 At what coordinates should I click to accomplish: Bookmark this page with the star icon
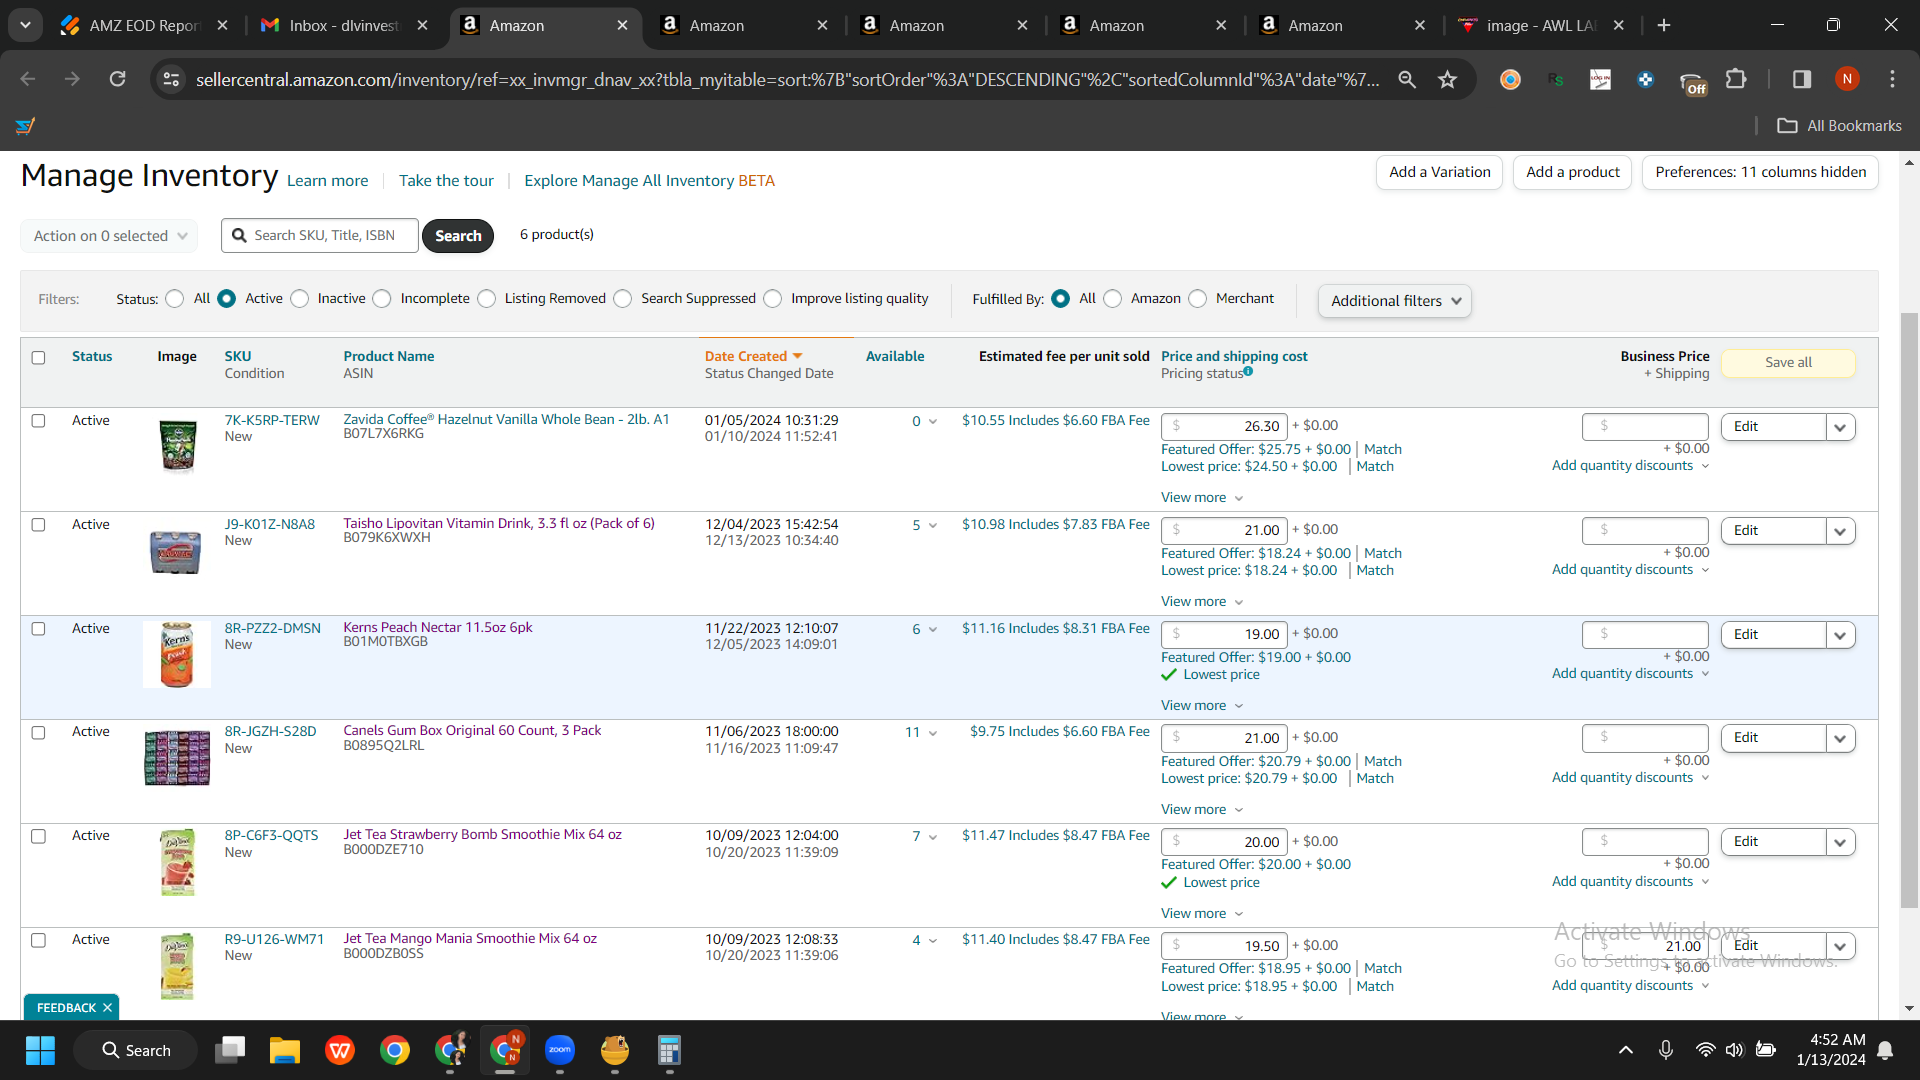click(1447, 79)
